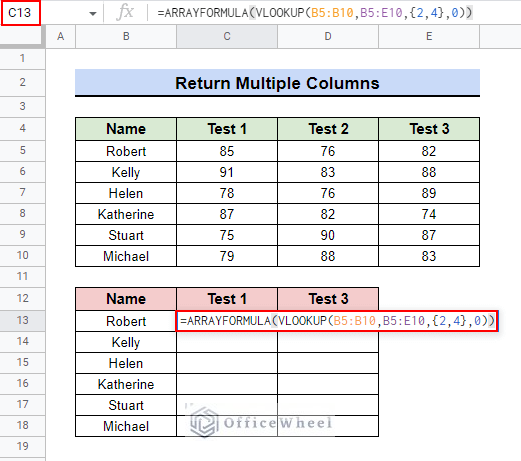Click Katherine in row 16

coord(126,384)
